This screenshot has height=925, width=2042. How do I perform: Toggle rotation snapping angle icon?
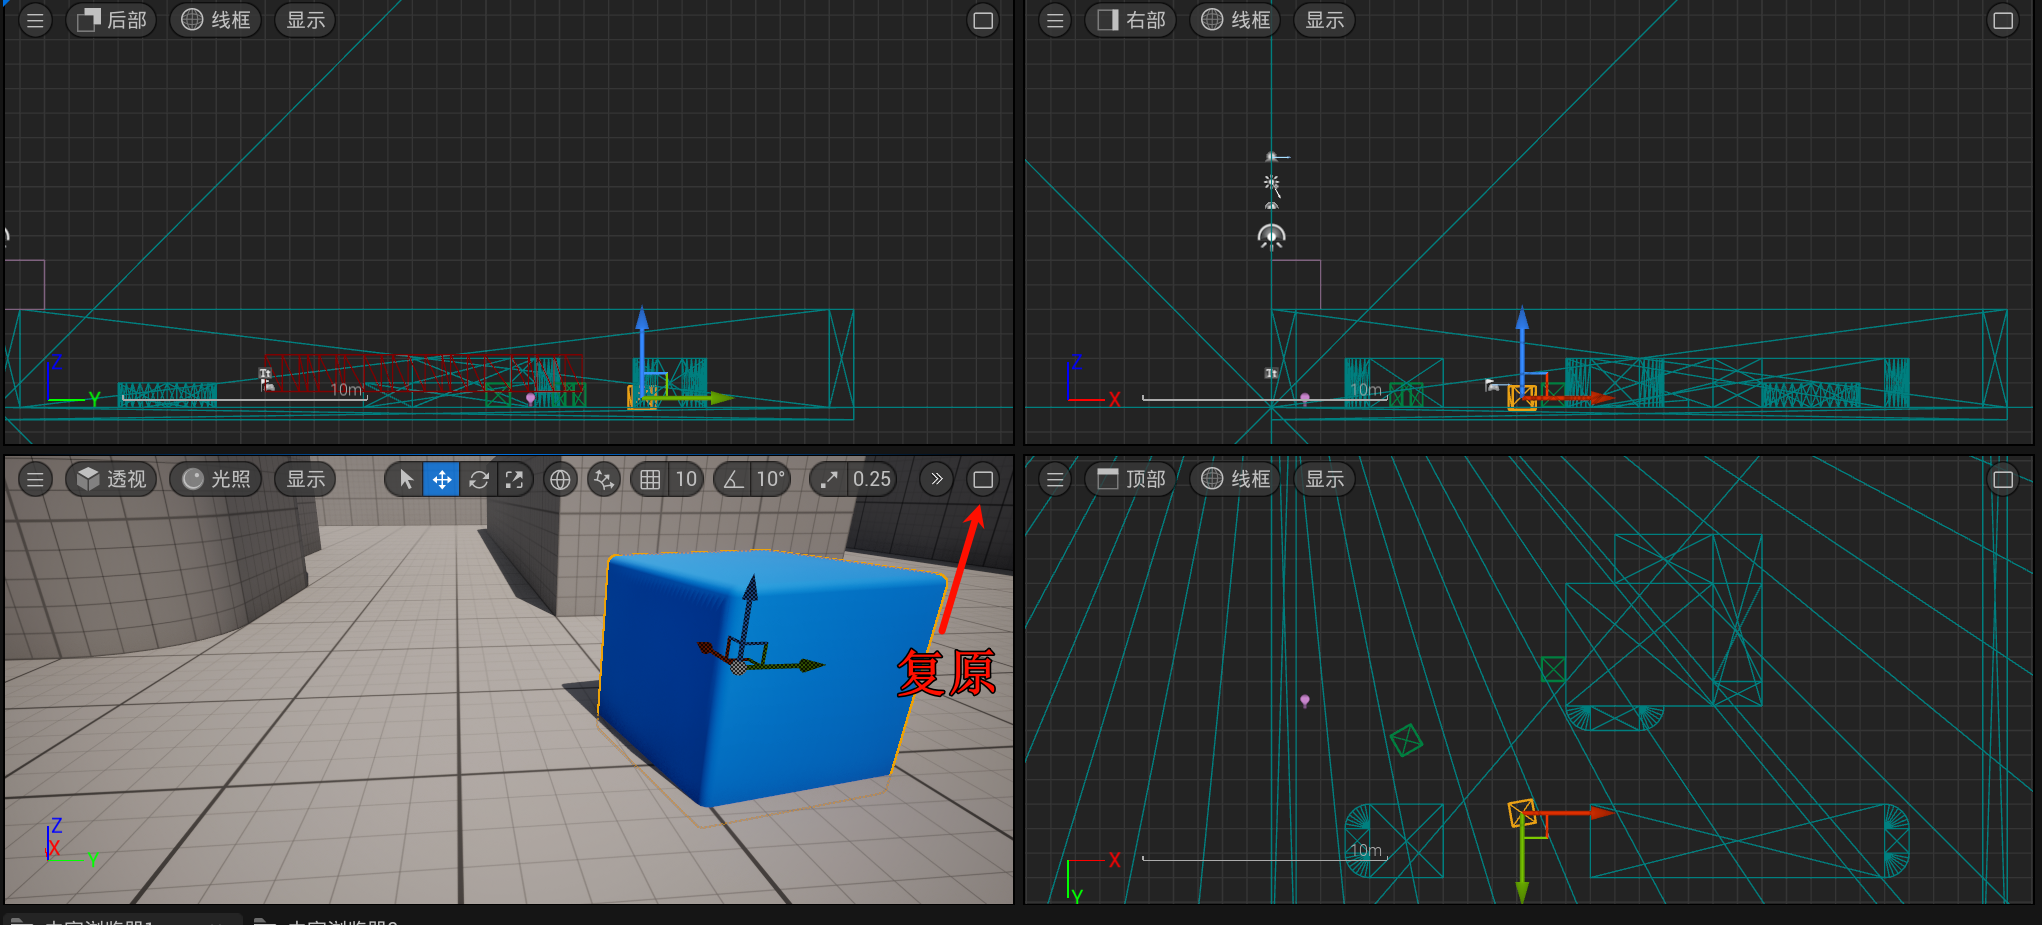734,480
